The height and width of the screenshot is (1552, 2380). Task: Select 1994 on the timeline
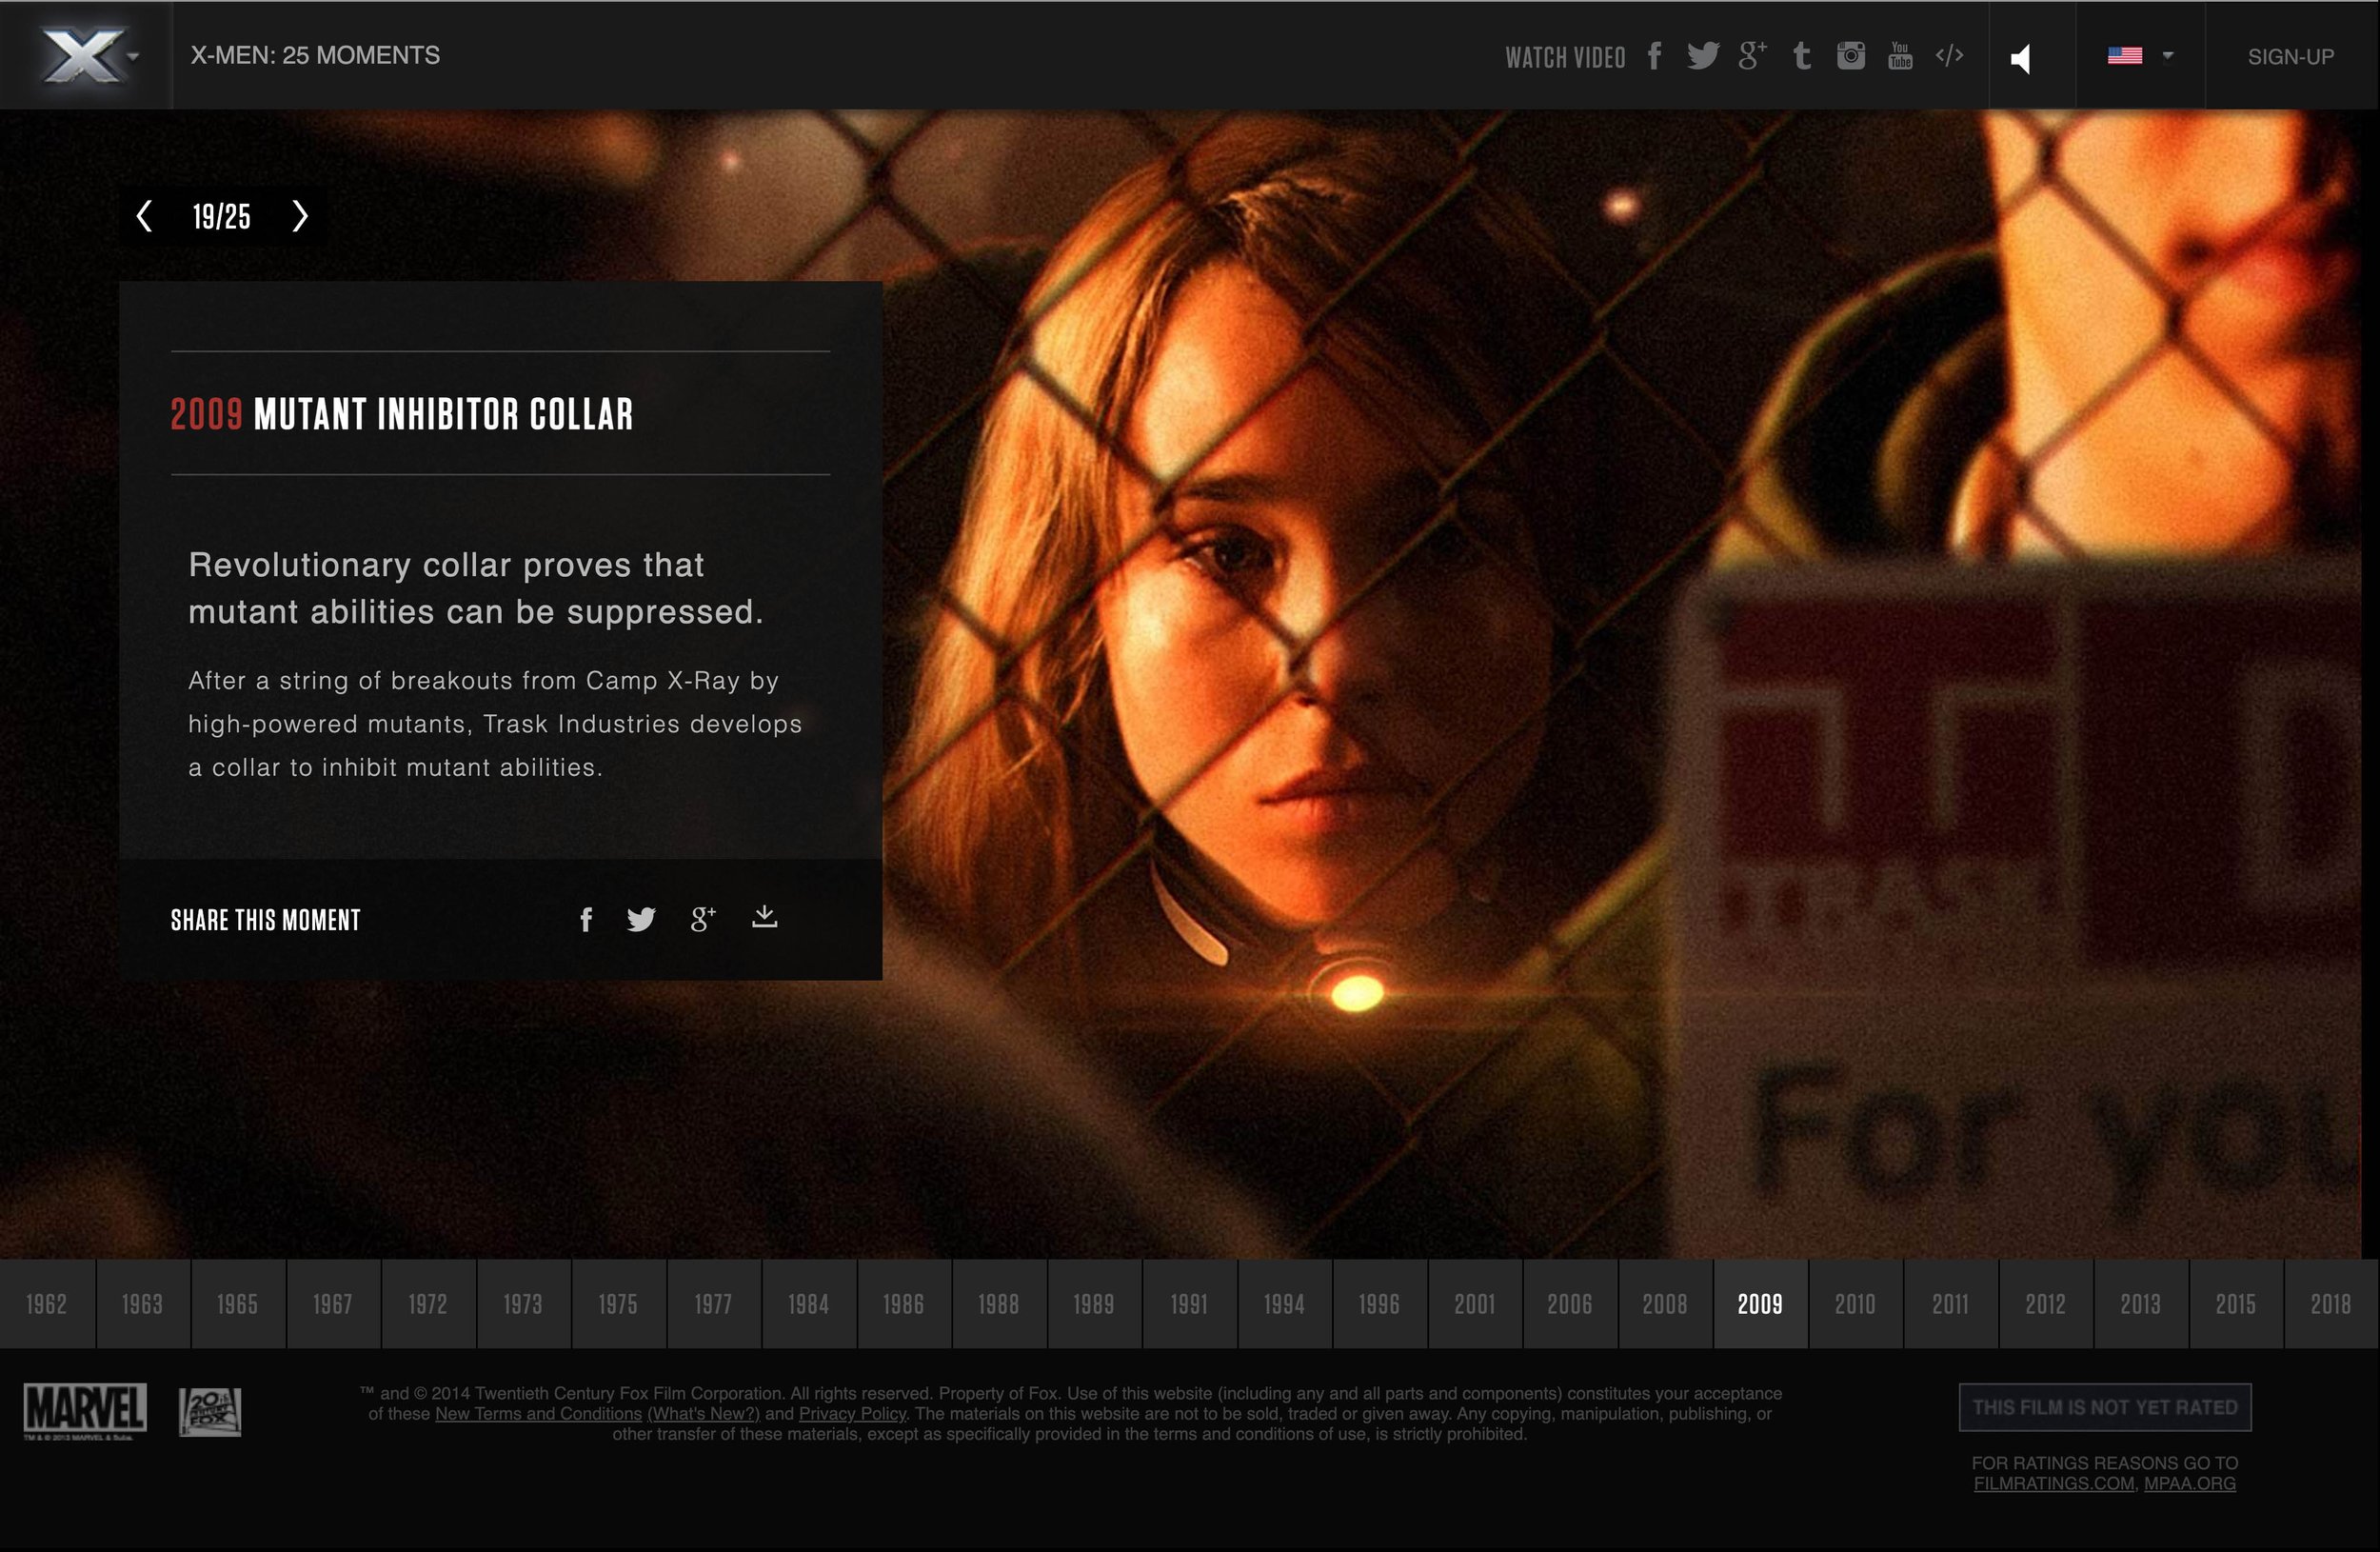(1284, 1304)
